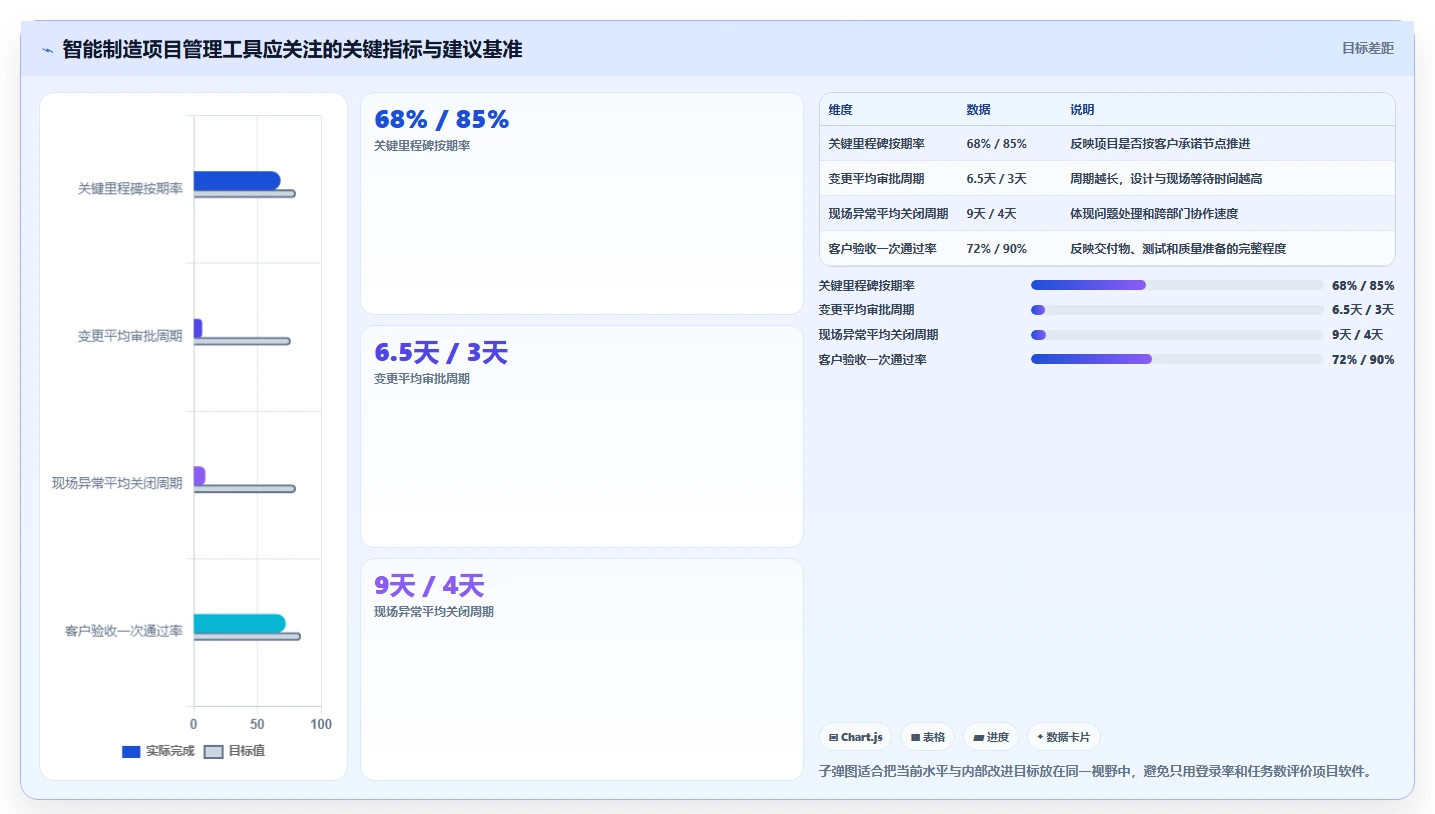Select the 表格 tag chip
This screenshot has height=814, width=1435.
pyautogui.click(x=927, y=737)
